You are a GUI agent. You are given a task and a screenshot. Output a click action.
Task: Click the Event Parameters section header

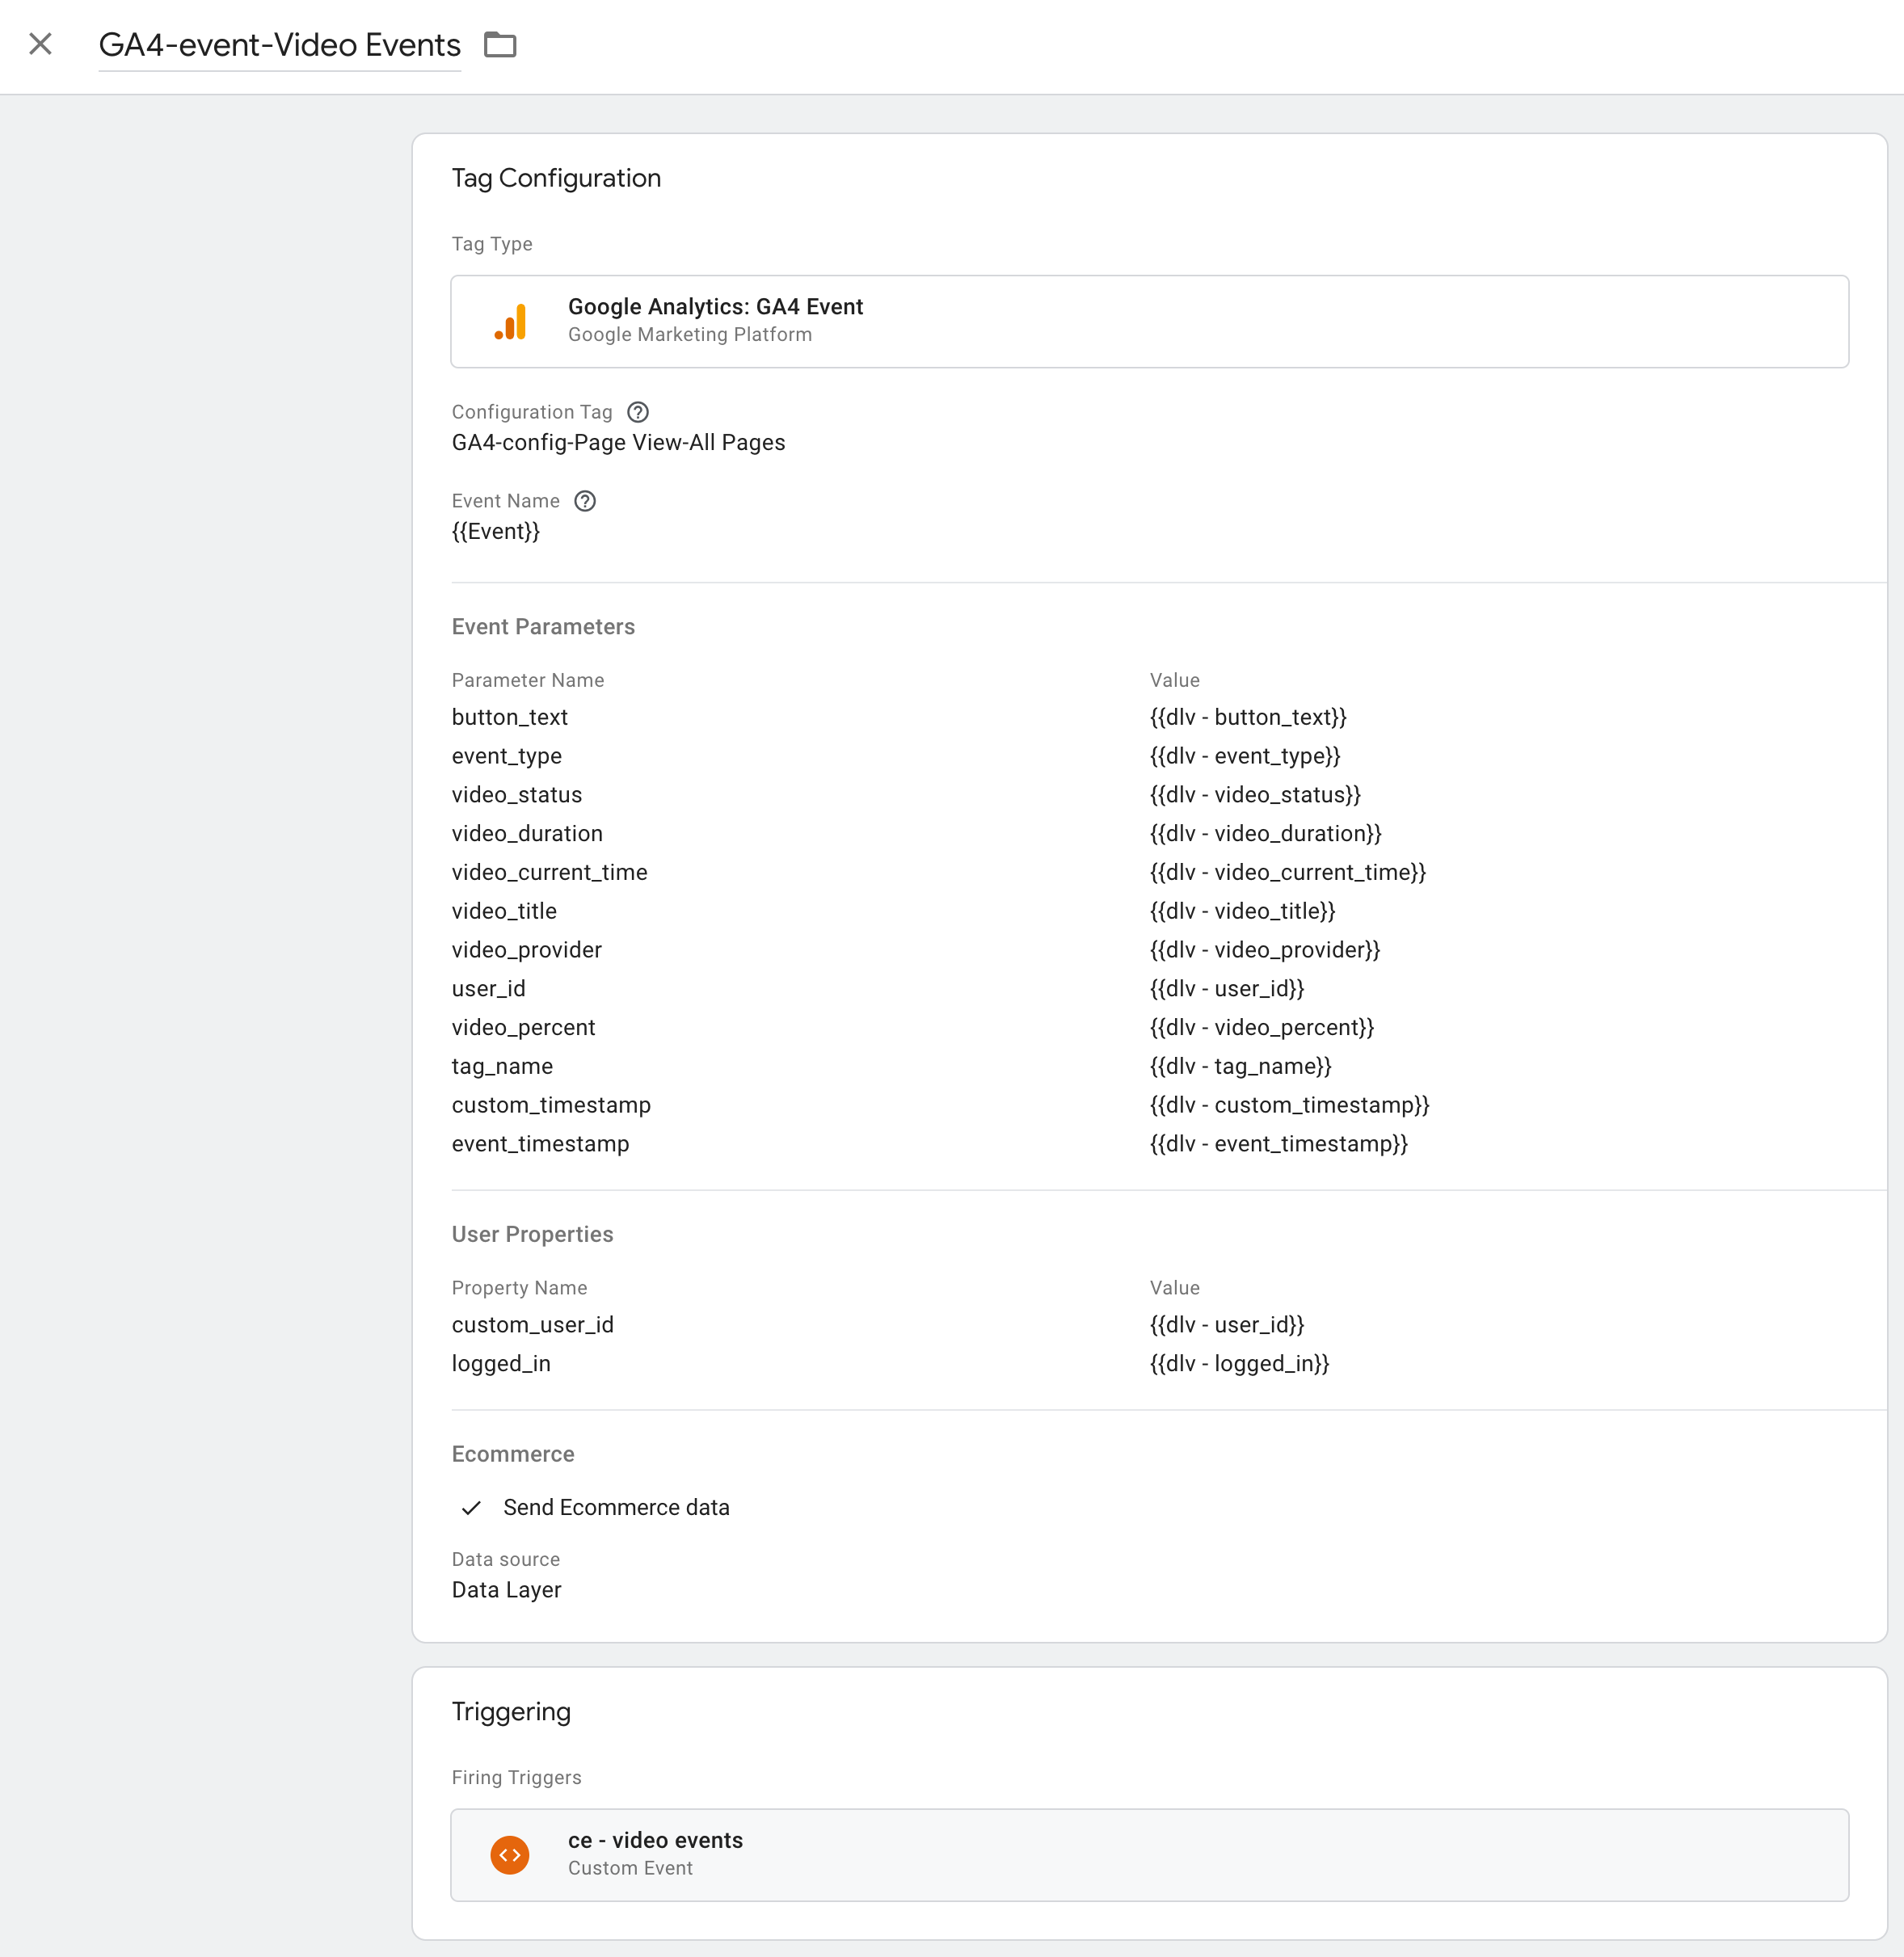(544, 625)
